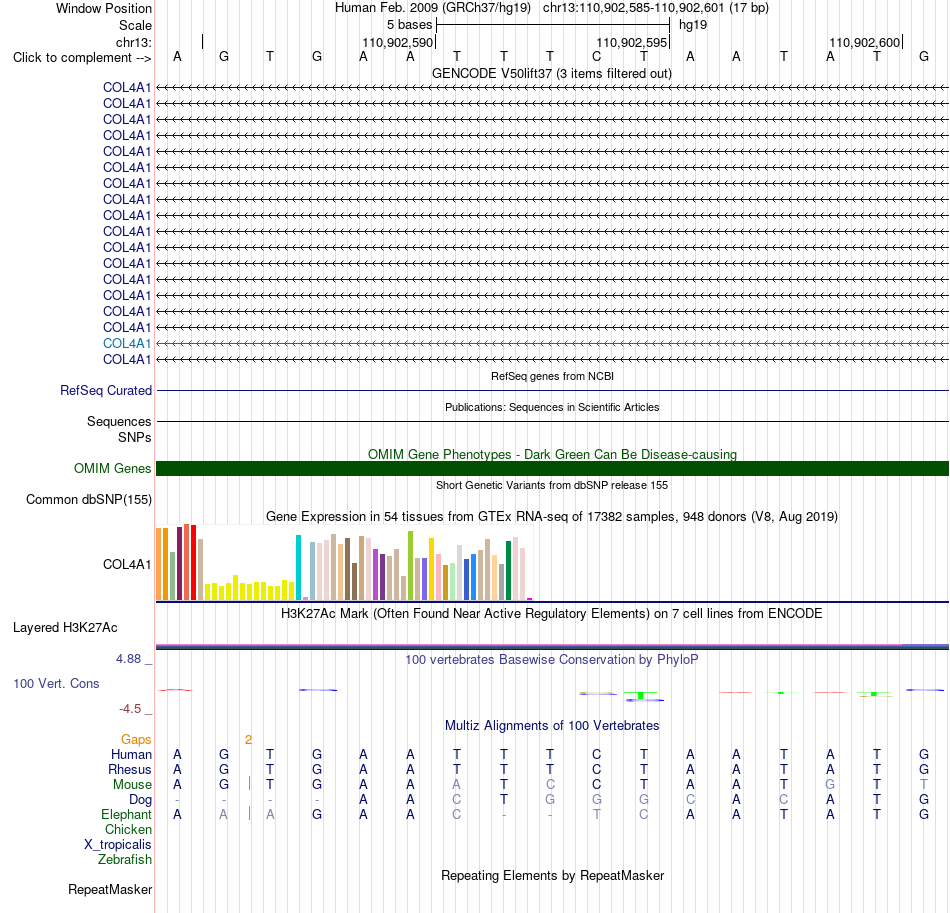This screenshot has width=950, height=913.
Task: Click the Chicken species label
Action: click(128, 830)
